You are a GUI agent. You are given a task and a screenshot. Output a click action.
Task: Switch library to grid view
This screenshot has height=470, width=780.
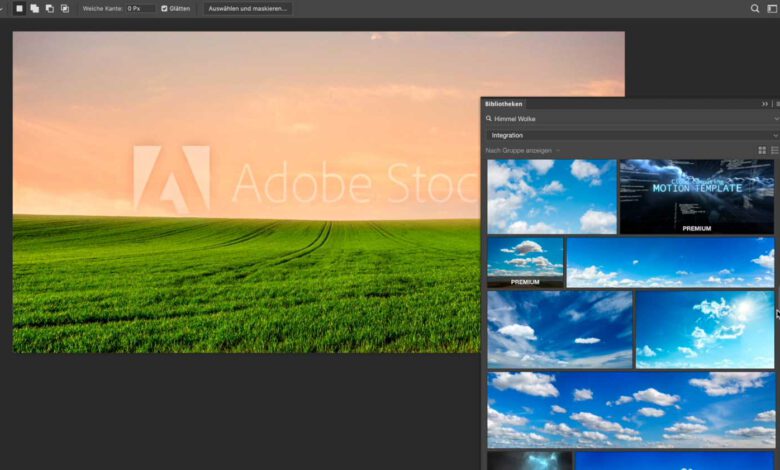762,151
